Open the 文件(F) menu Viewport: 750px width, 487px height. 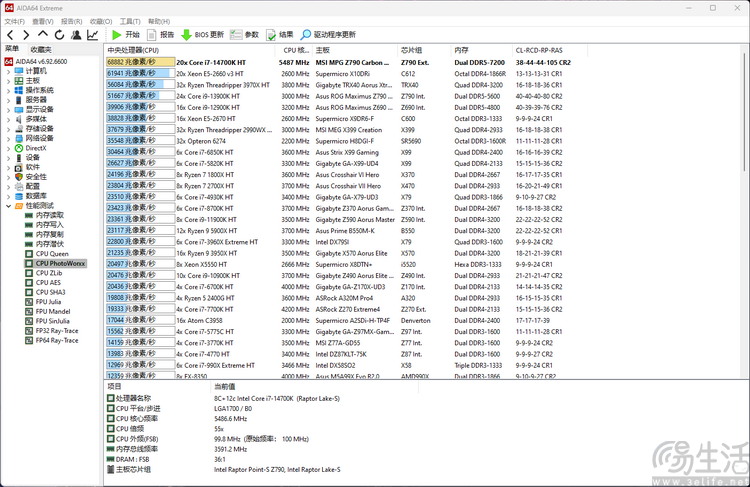14,21
